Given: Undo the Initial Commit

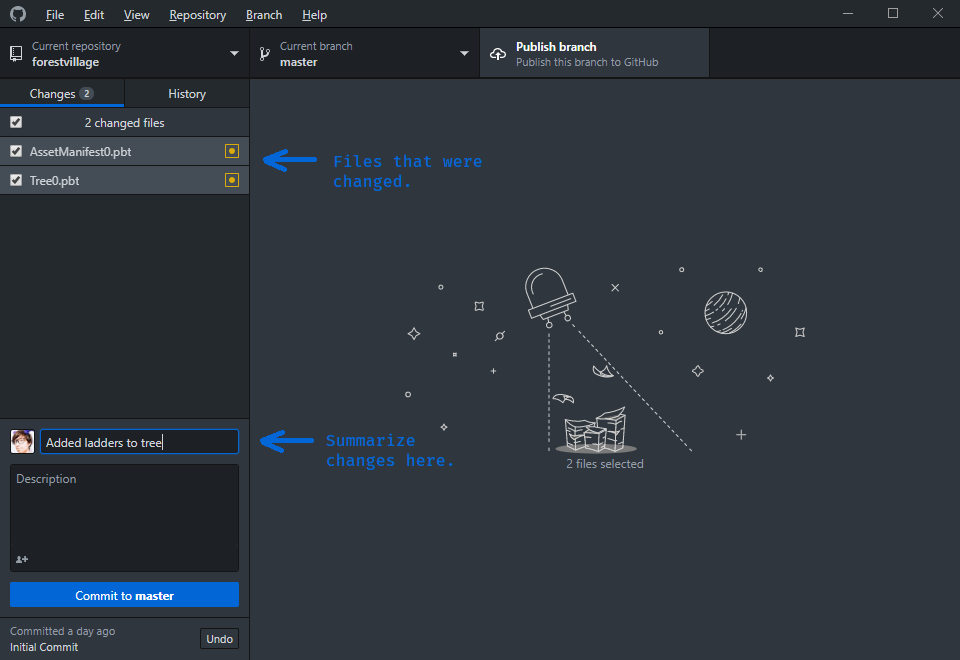Looking at the screenshot, I should [x=219, y=639].
